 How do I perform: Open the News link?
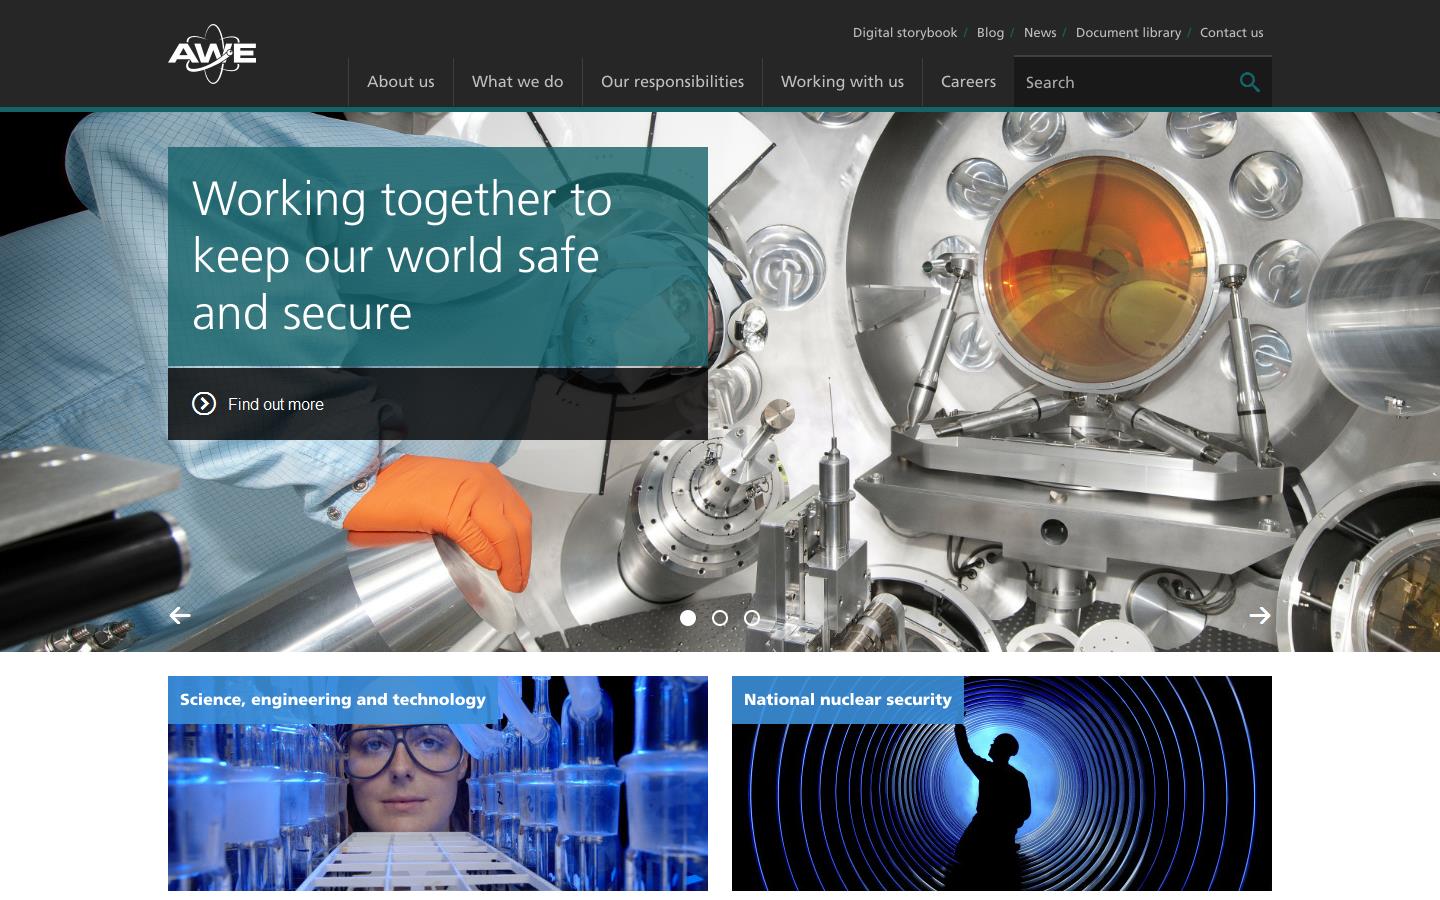tap(1040, 33)
